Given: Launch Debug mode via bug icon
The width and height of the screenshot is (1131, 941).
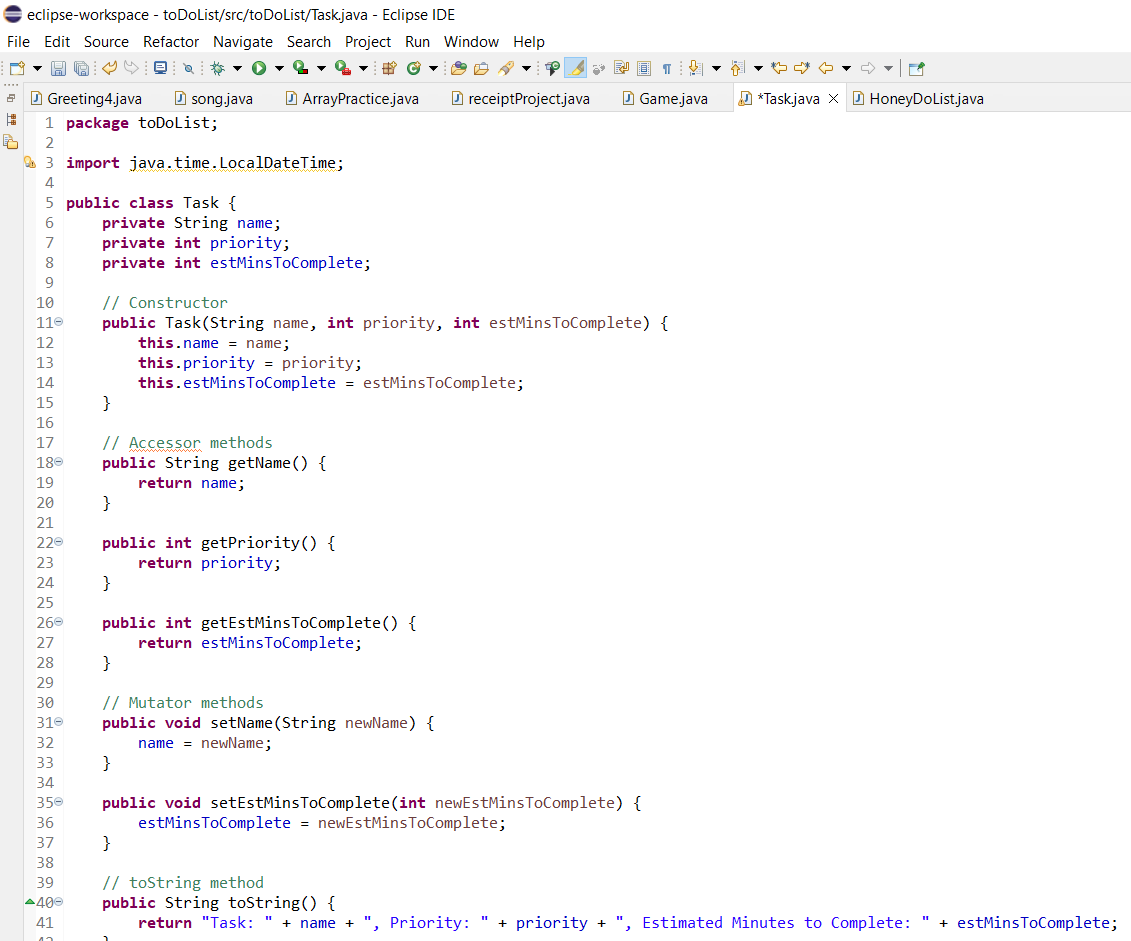Looking at the screenshot, I should tap(217, 67).
